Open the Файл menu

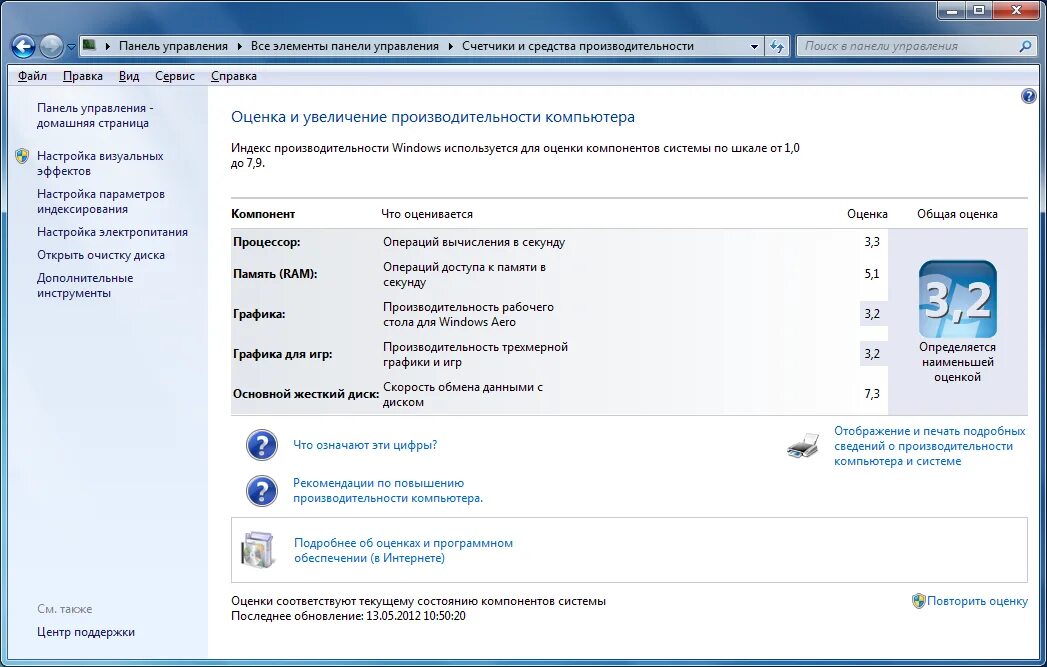click(x=32, y=76)
